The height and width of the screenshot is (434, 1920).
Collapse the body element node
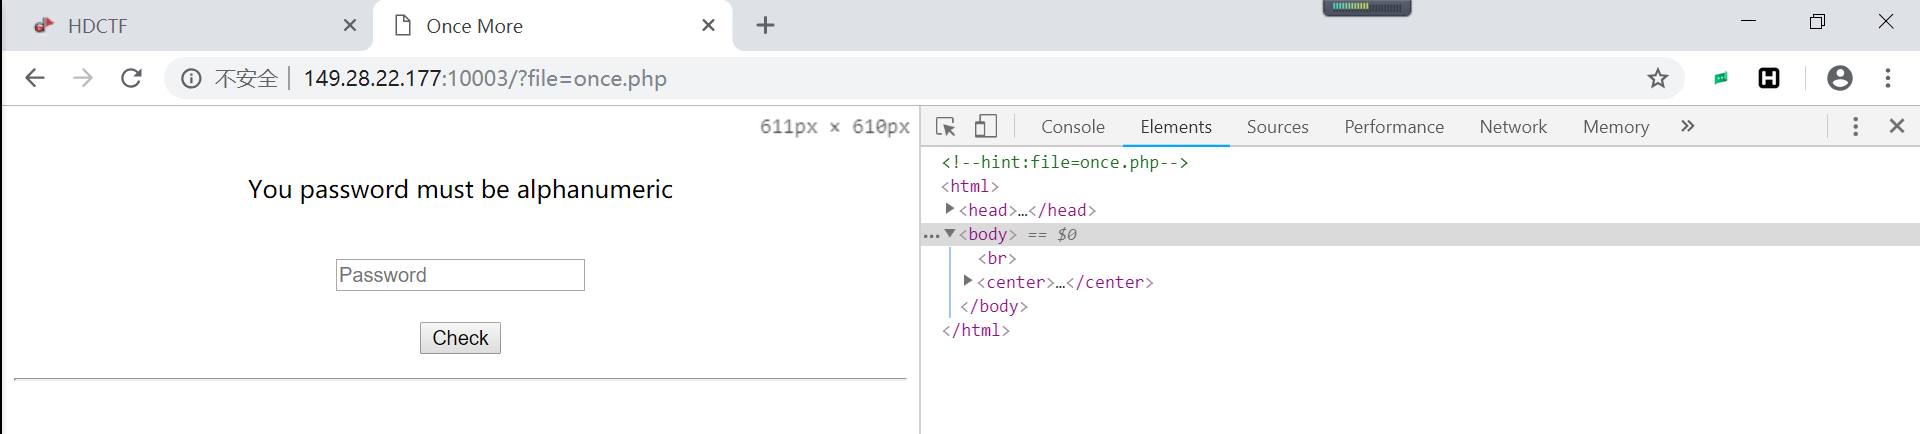coord(949,234)
